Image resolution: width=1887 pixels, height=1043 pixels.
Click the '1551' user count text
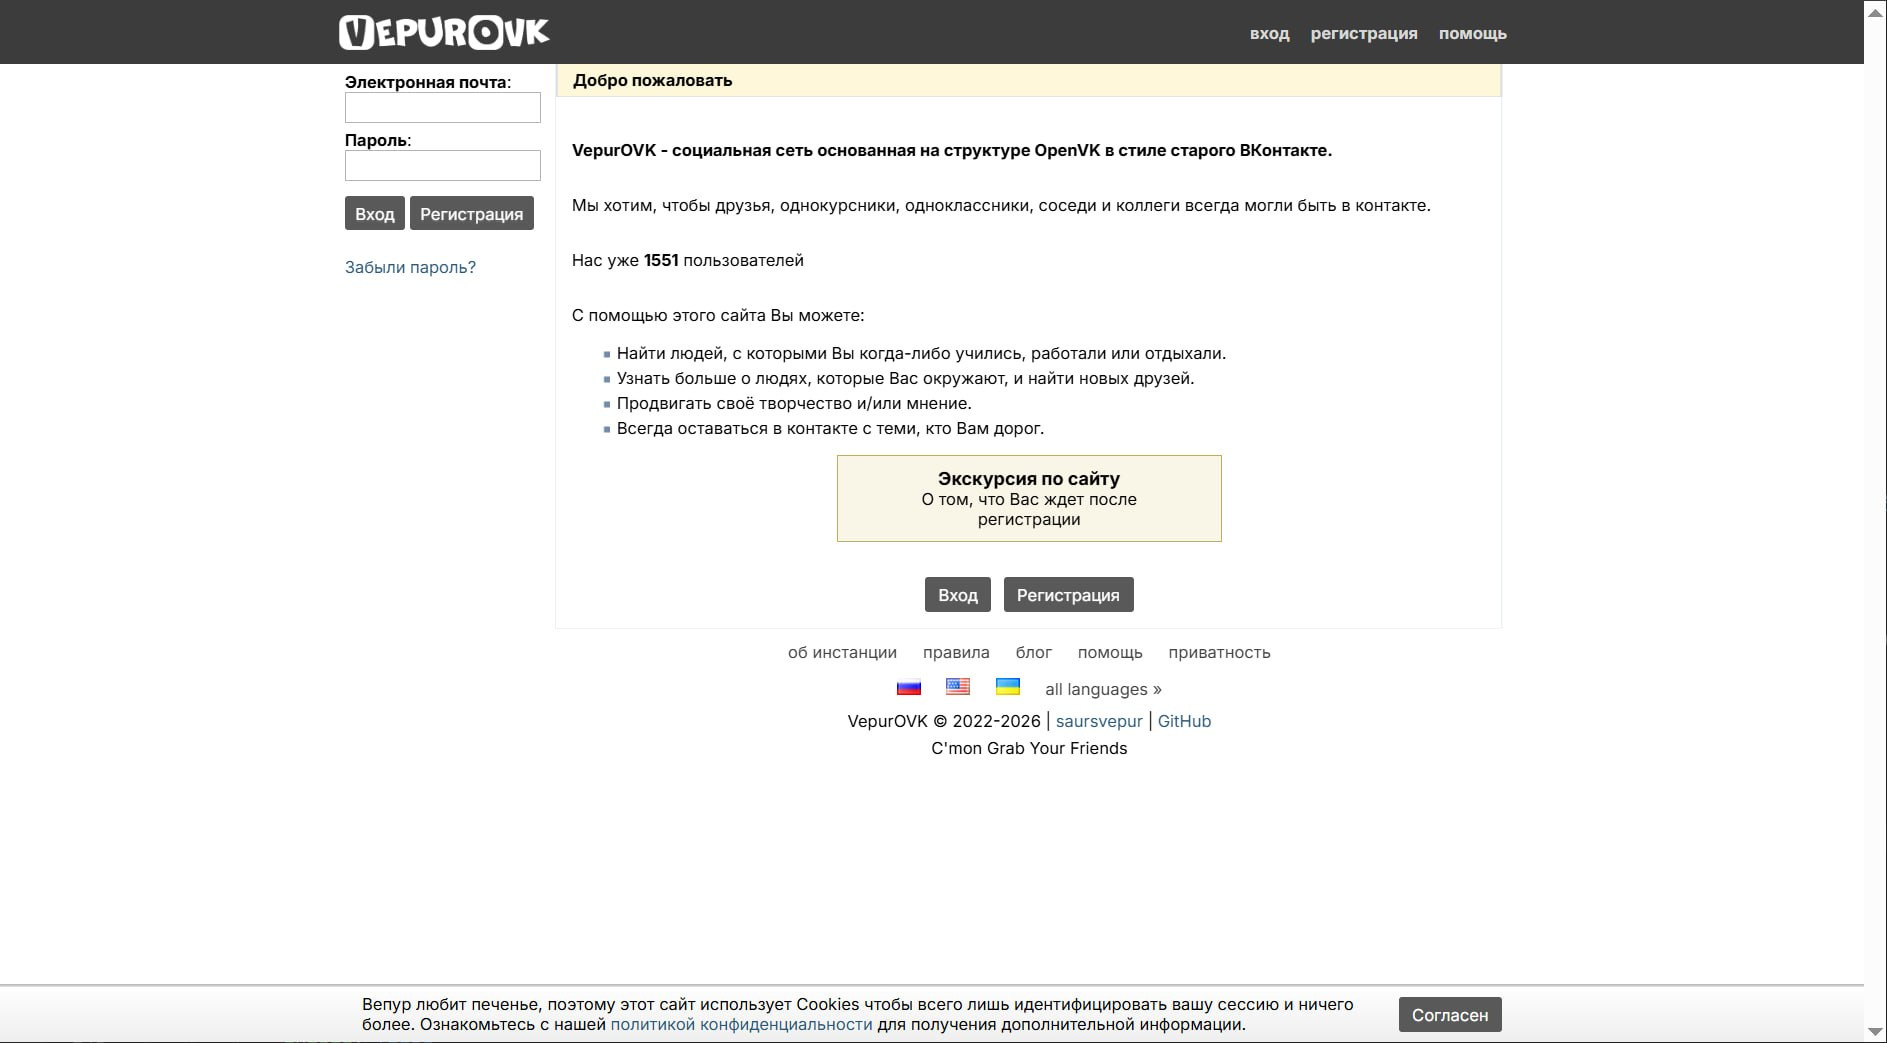coord(661,260)
